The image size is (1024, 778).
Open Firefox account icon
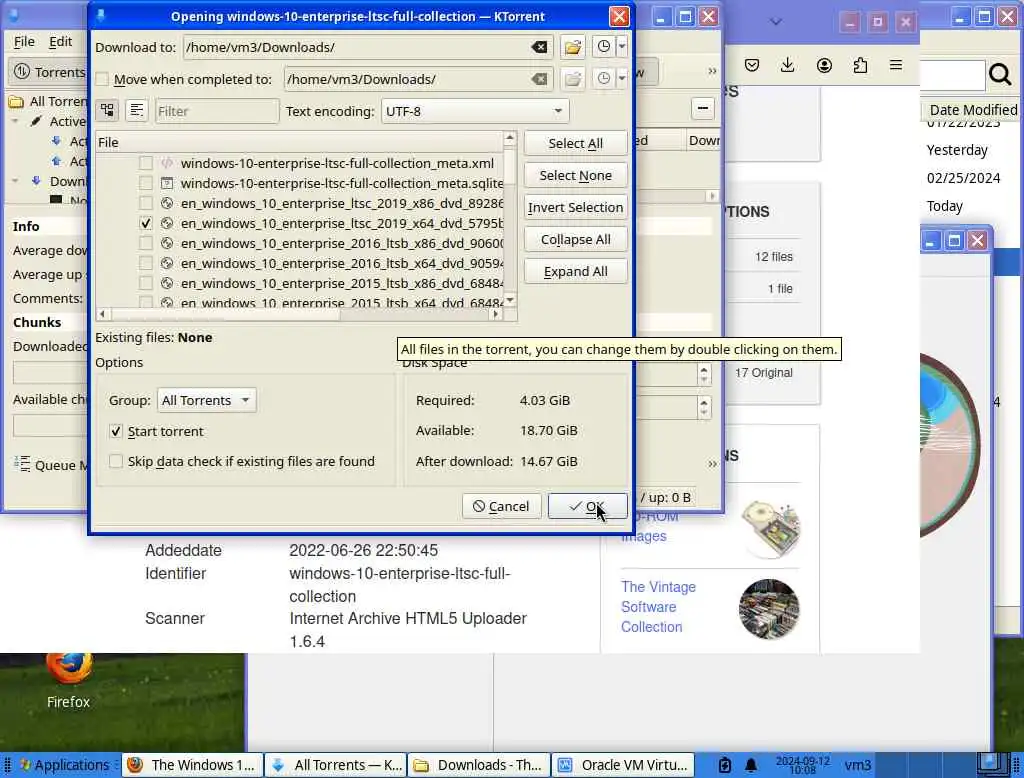point(824,65)
